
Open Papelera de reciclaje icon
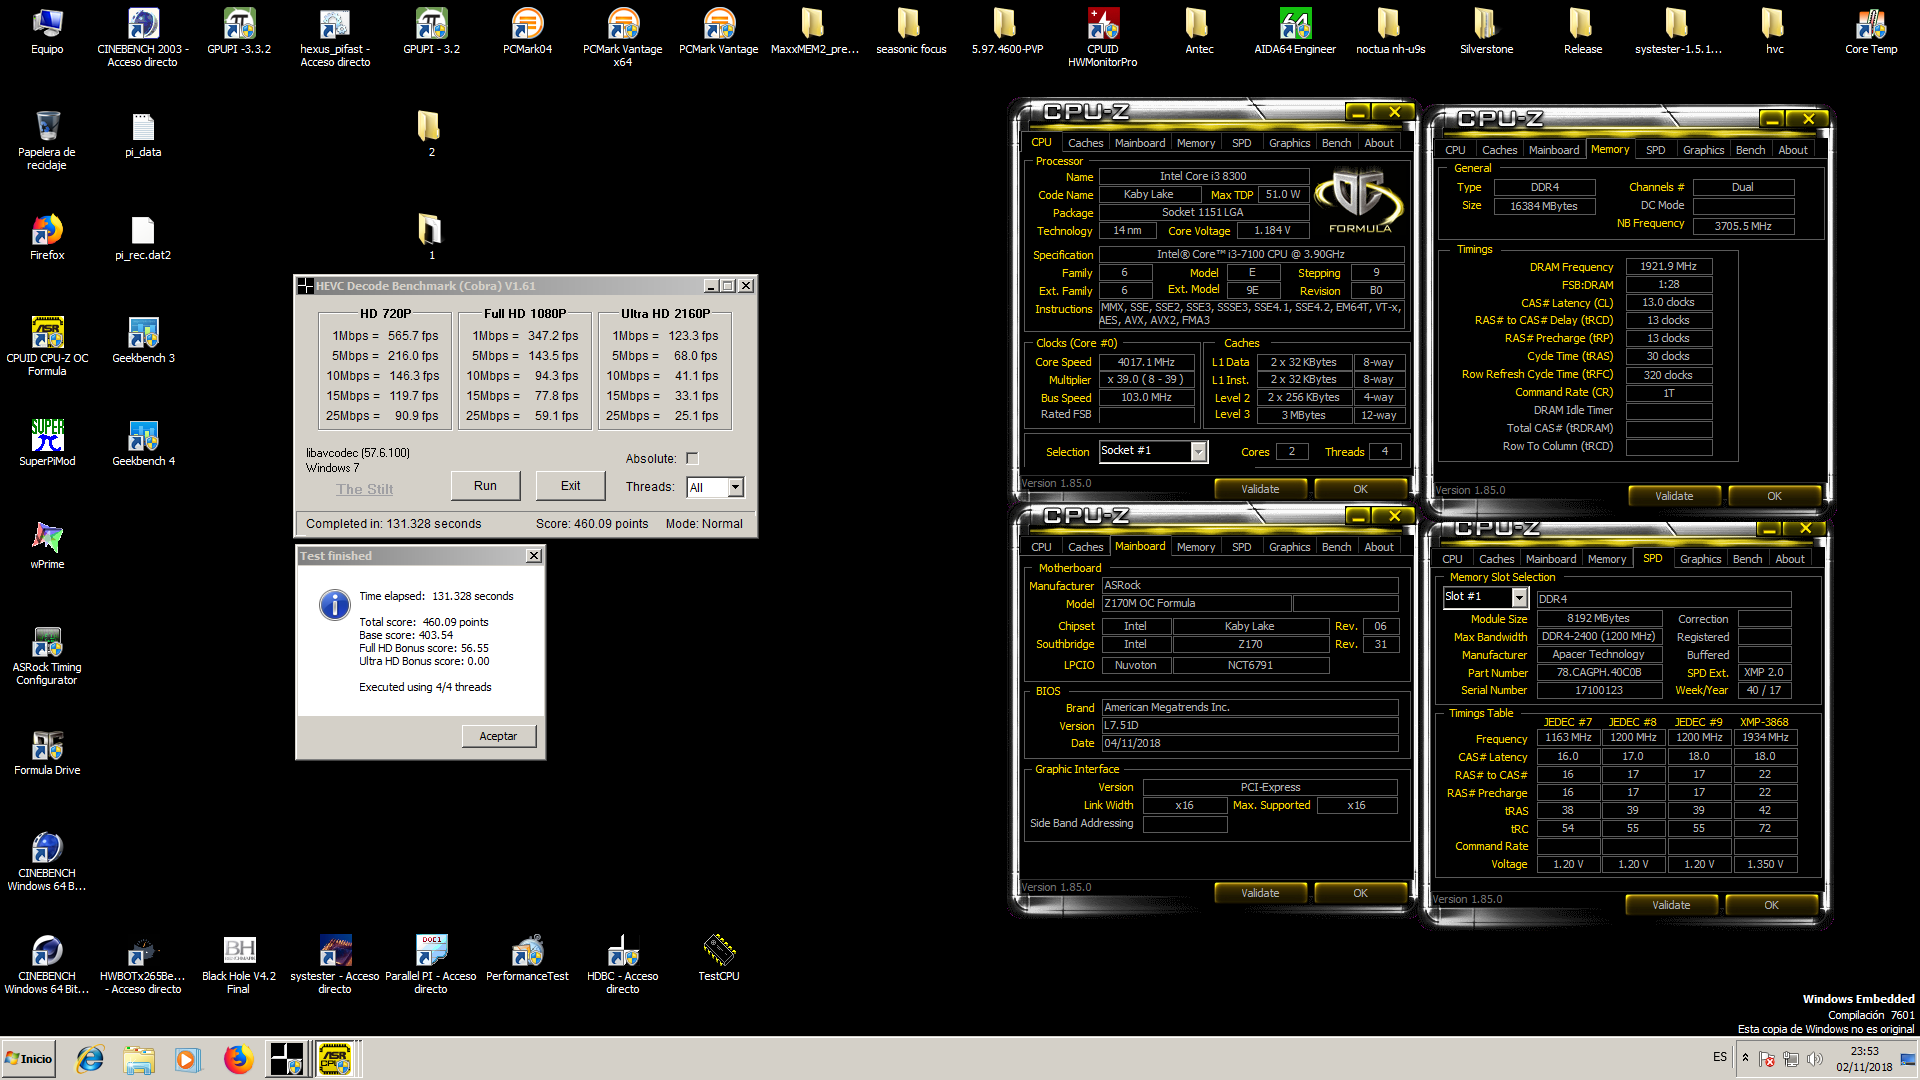(x=47, y=140)
